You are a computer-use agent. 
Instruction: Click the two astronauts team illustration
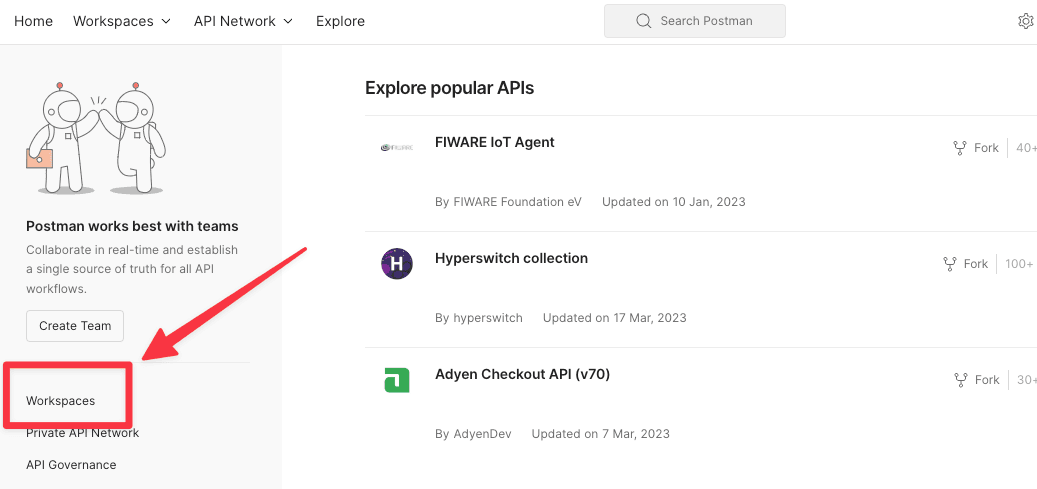click(x=96, y=138)
